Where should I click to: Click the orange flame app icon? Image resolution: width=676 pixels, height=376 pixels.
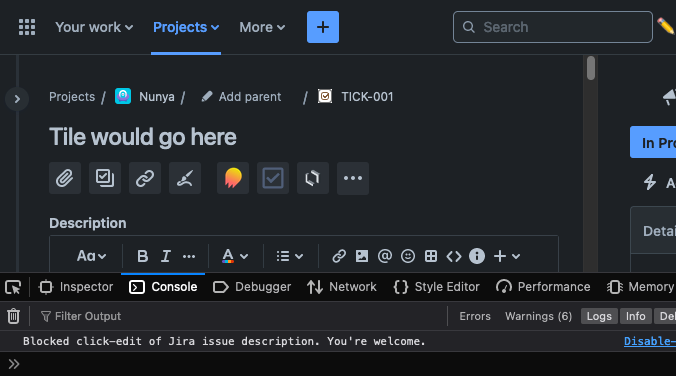click(x=233, y=178)
